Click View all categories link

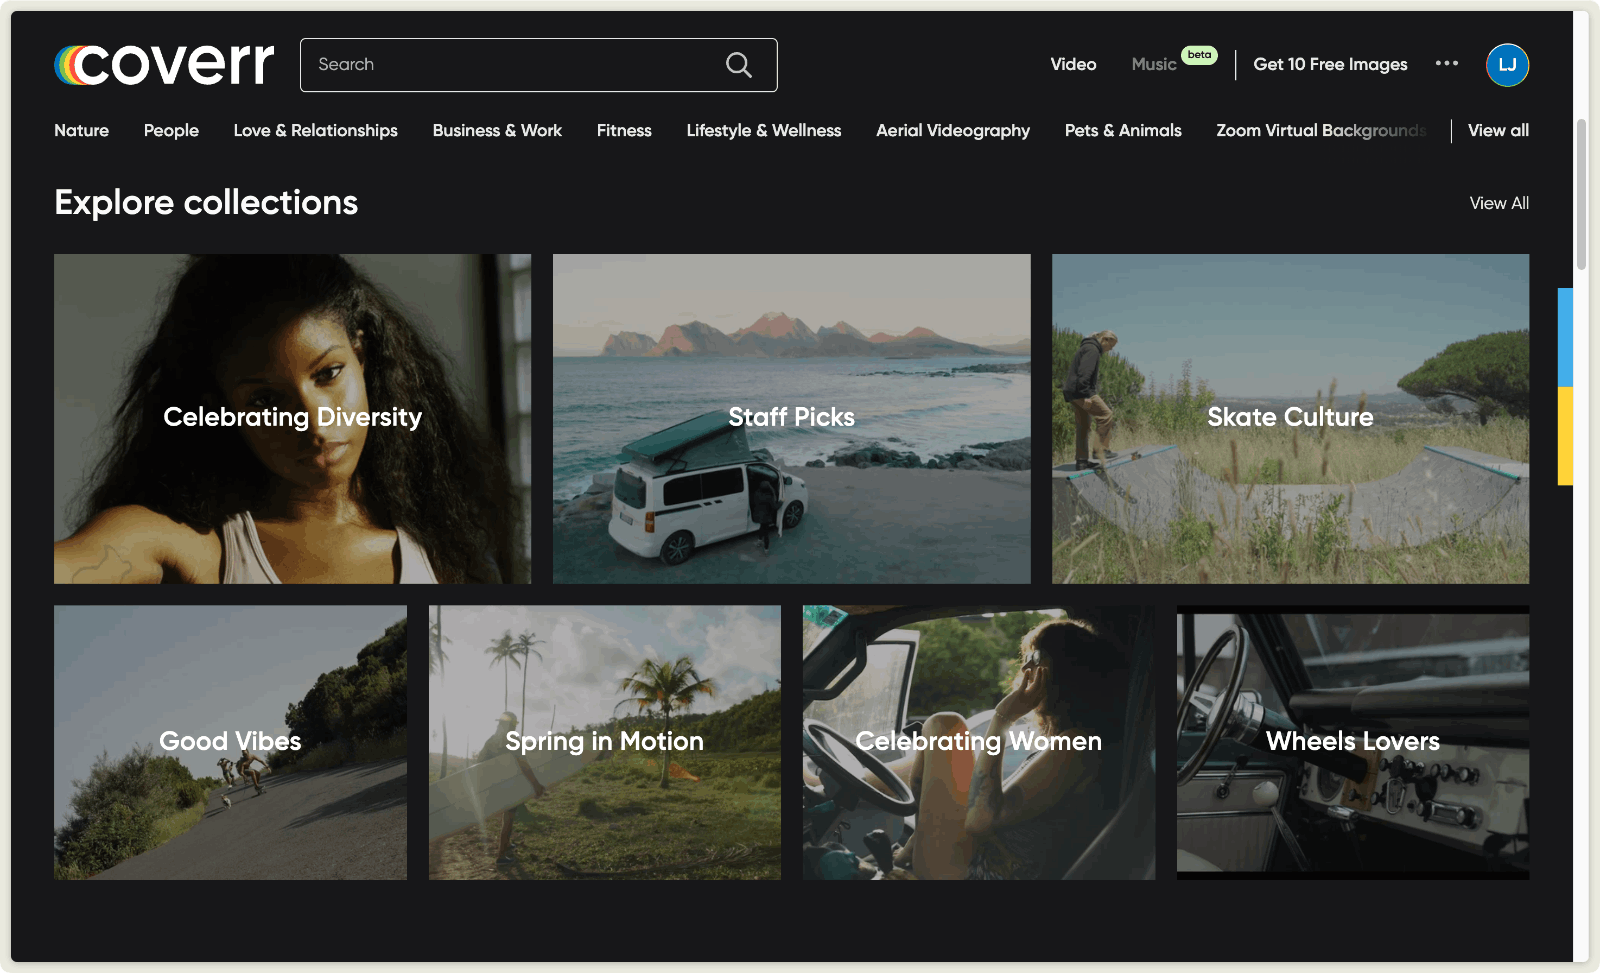[x=1498, y=130]
